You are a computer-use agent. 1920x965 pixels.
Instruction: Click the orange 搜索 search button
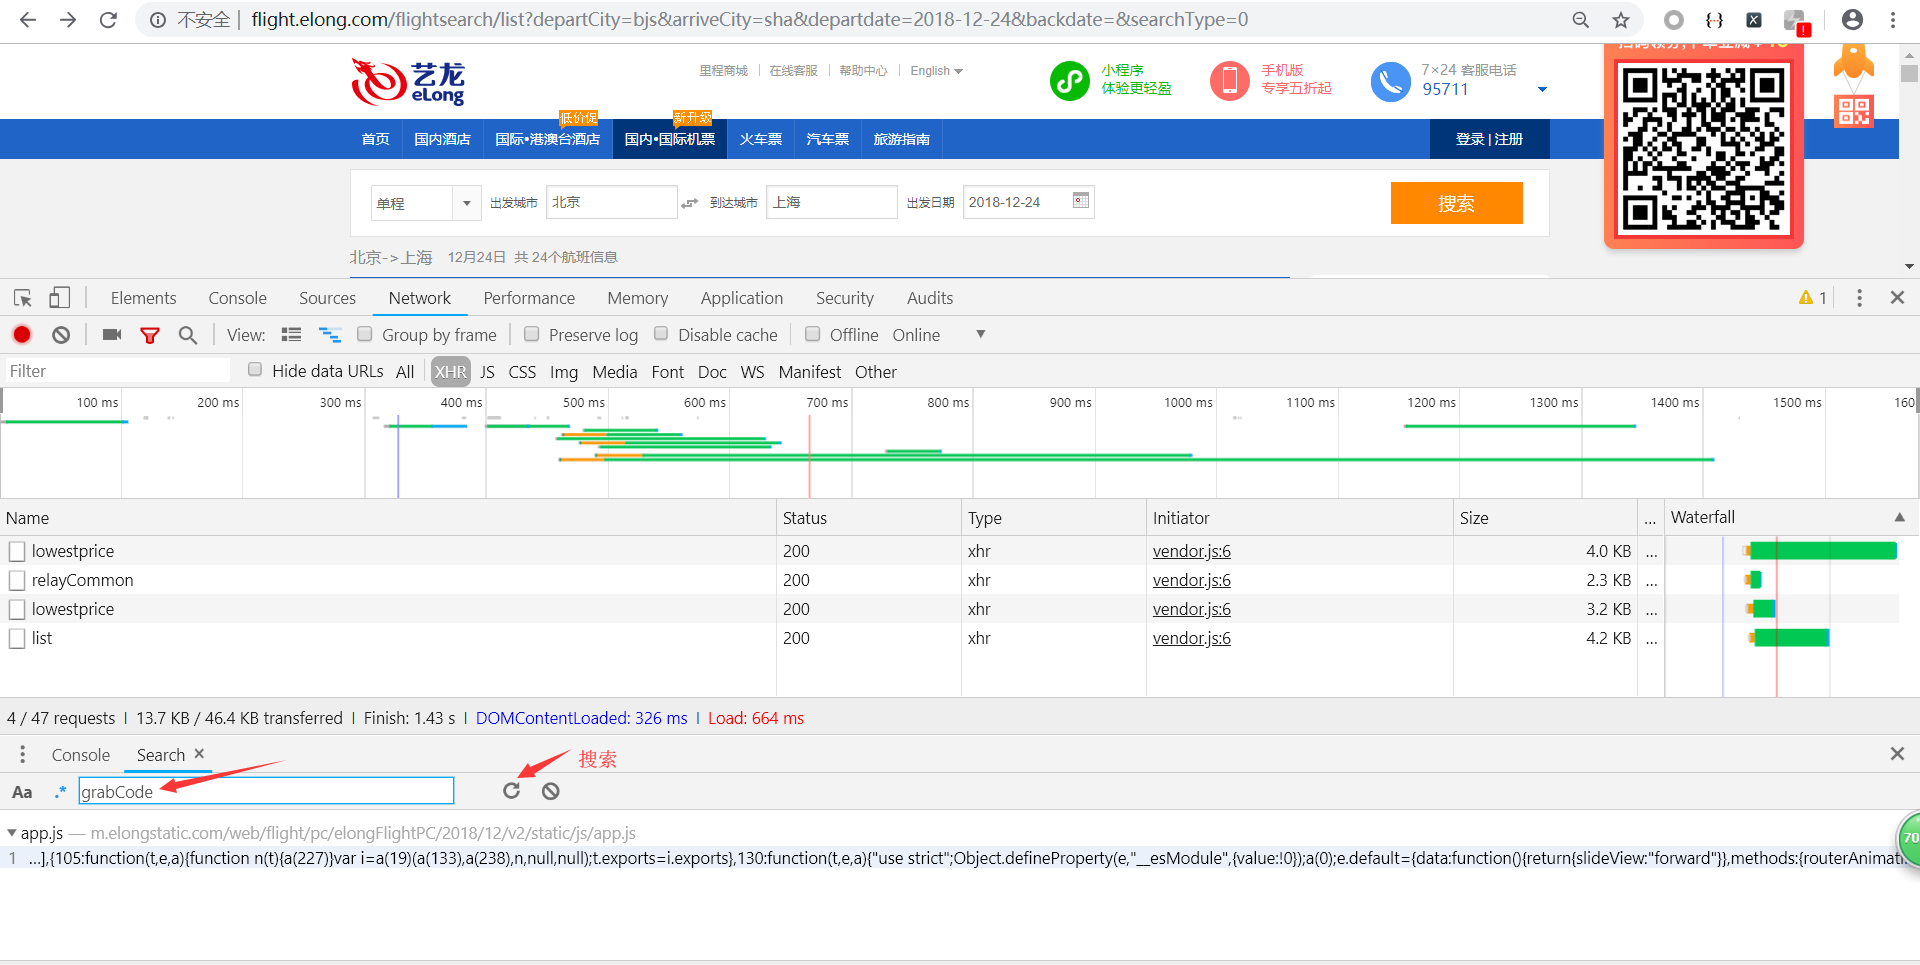click(x=1456, y=203)
